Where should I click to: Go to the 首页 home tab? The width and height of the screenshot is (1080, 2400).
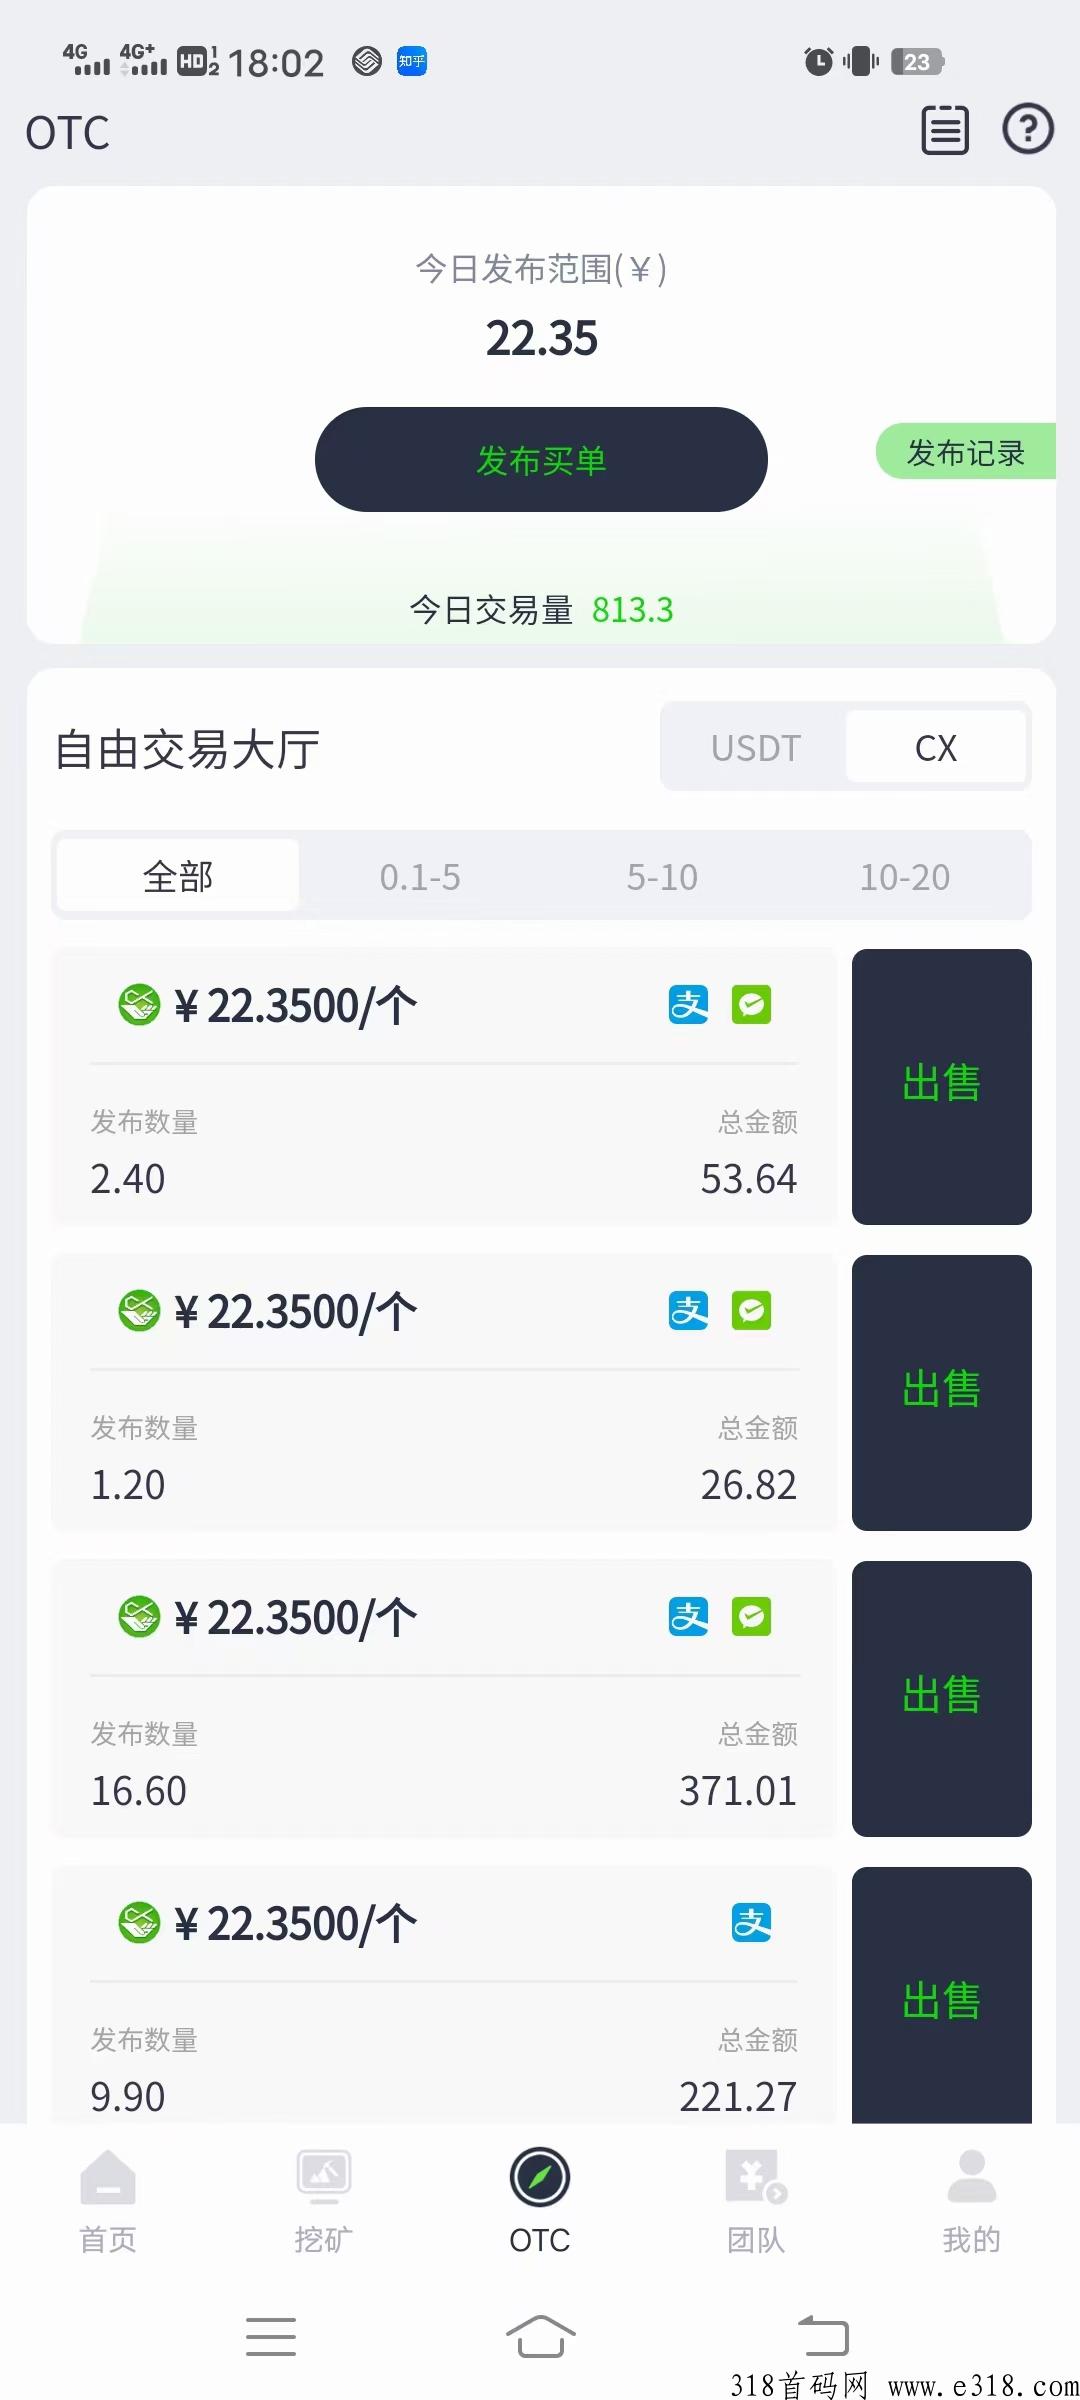point(108,2202)
